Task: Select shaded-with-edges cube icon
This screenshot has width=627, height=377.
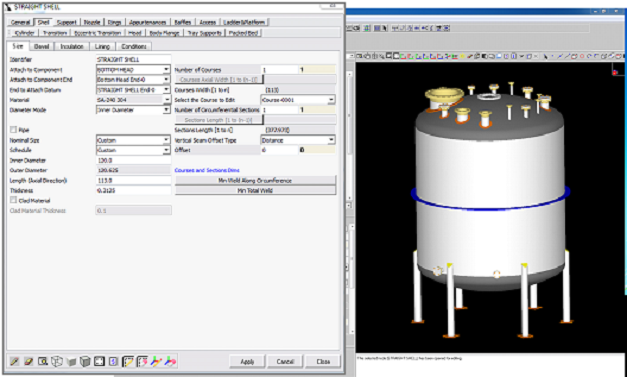Action: (x=85, y=362)
